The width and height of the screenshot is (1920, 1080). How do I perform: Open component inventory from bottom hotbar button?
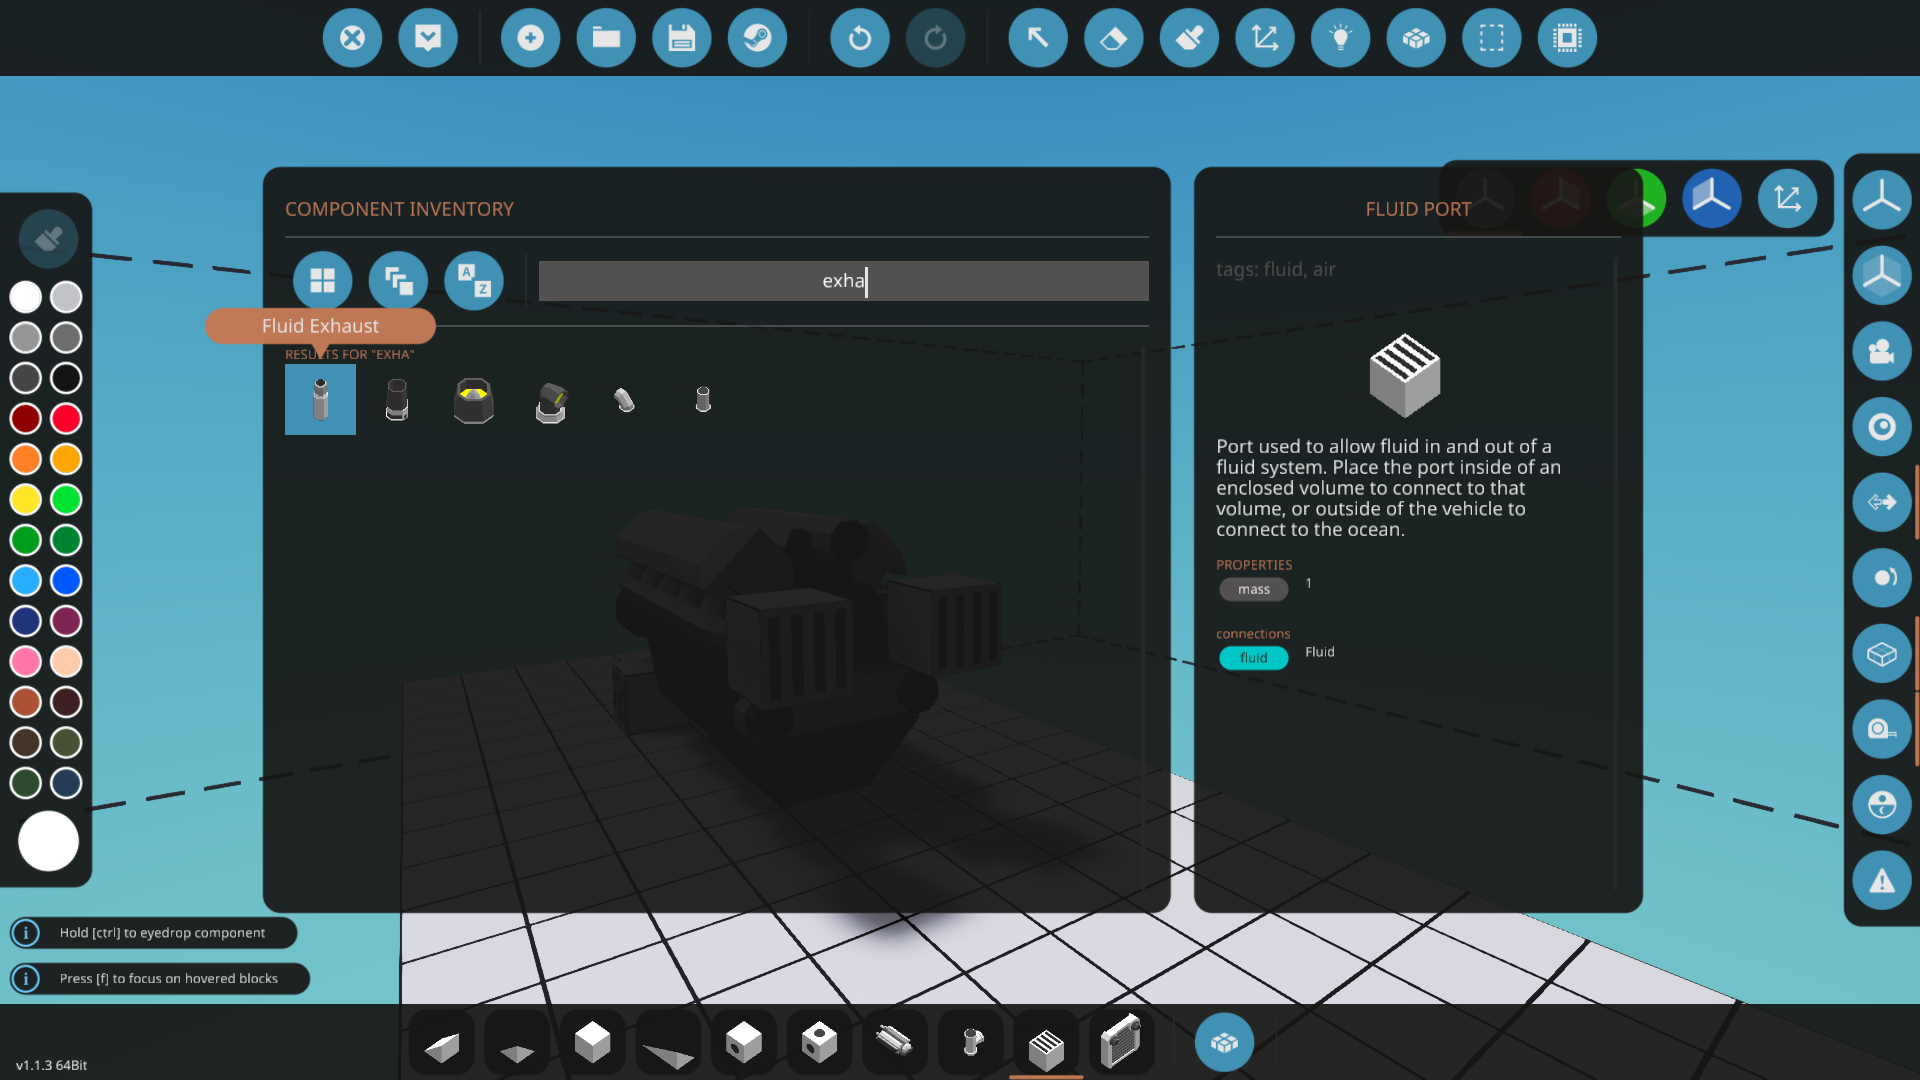click(1224, 1043)
